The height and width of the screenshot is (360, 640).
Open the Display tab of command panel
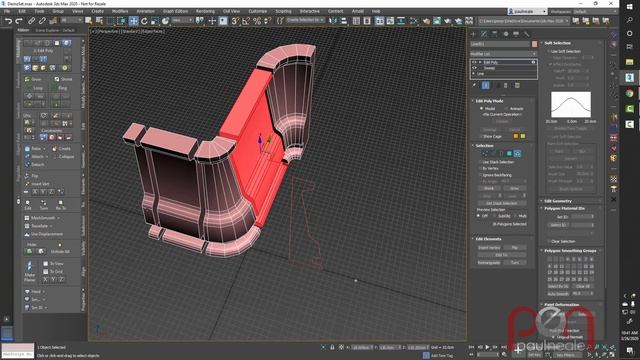516,34
